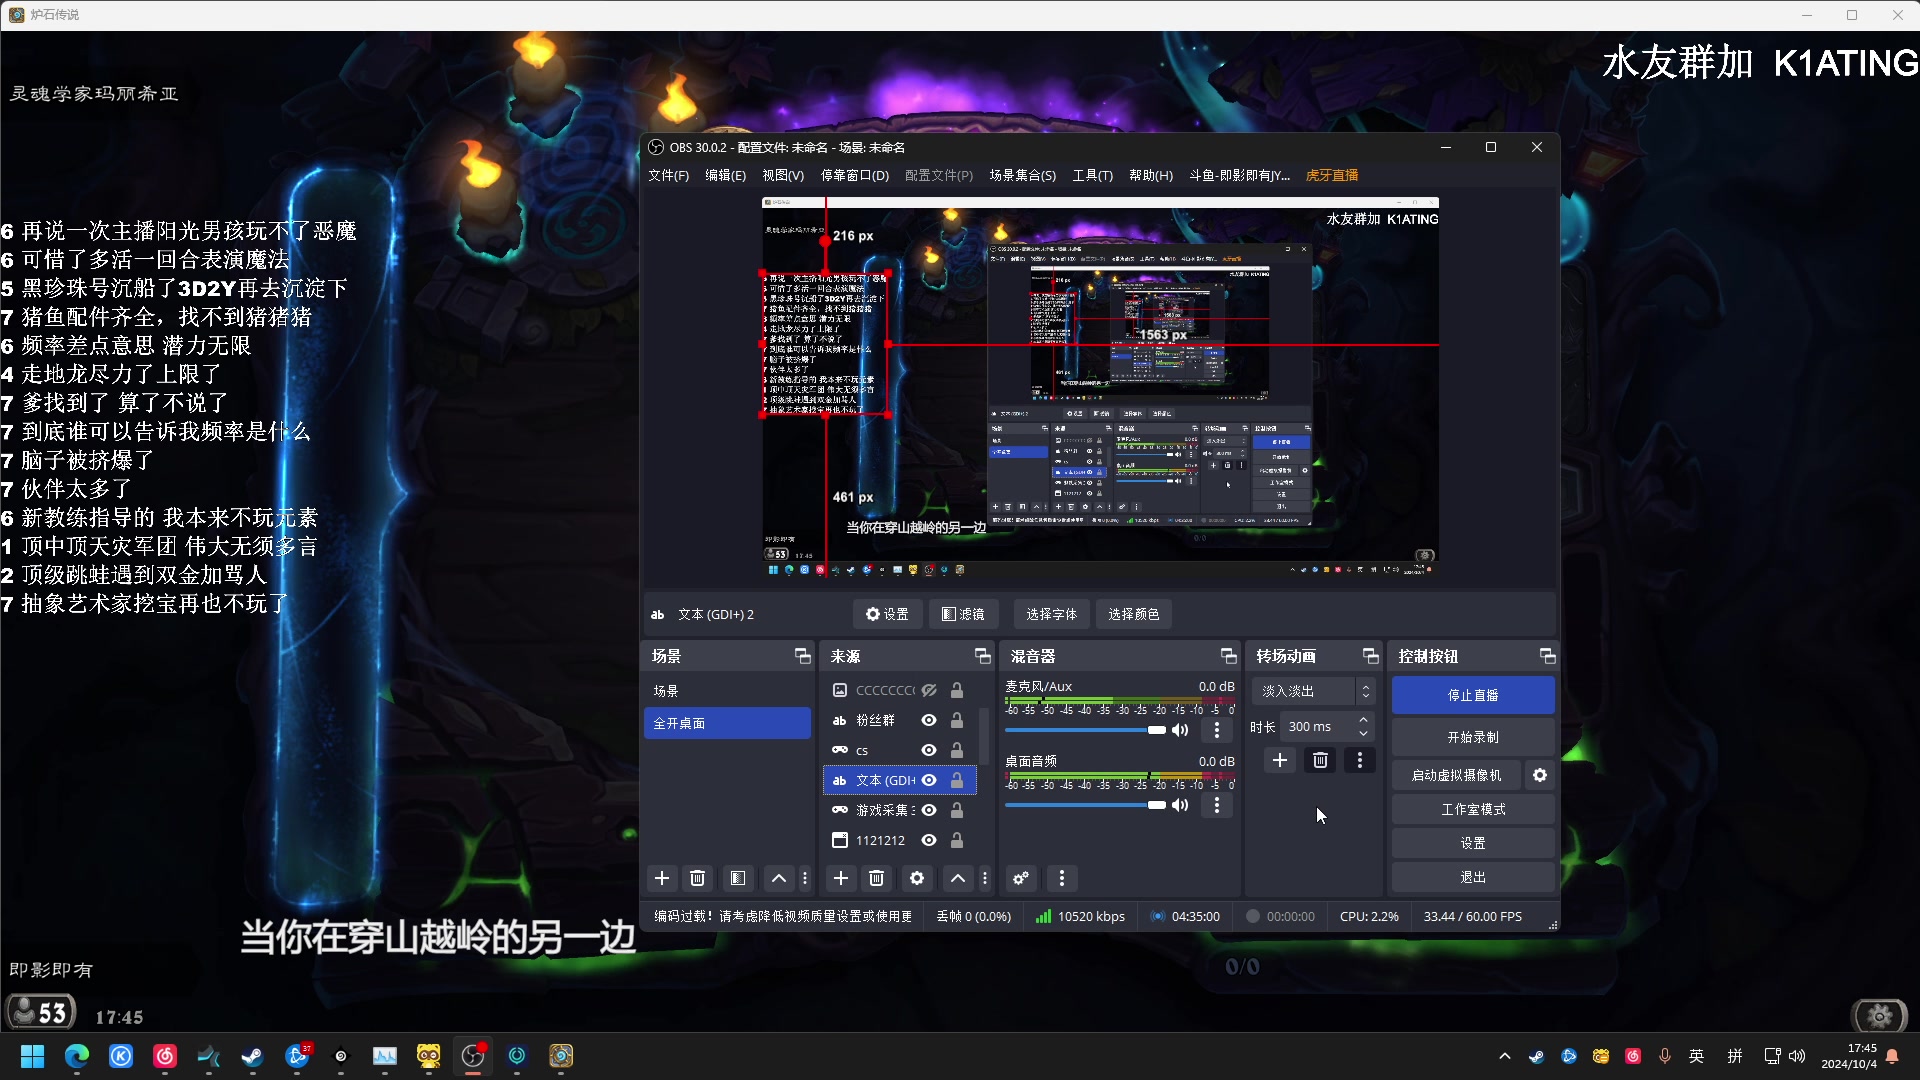The width and height of the screenshot is (1920, 1080).
Task: Remove selected source with trash icon
Action: [877, 878]
